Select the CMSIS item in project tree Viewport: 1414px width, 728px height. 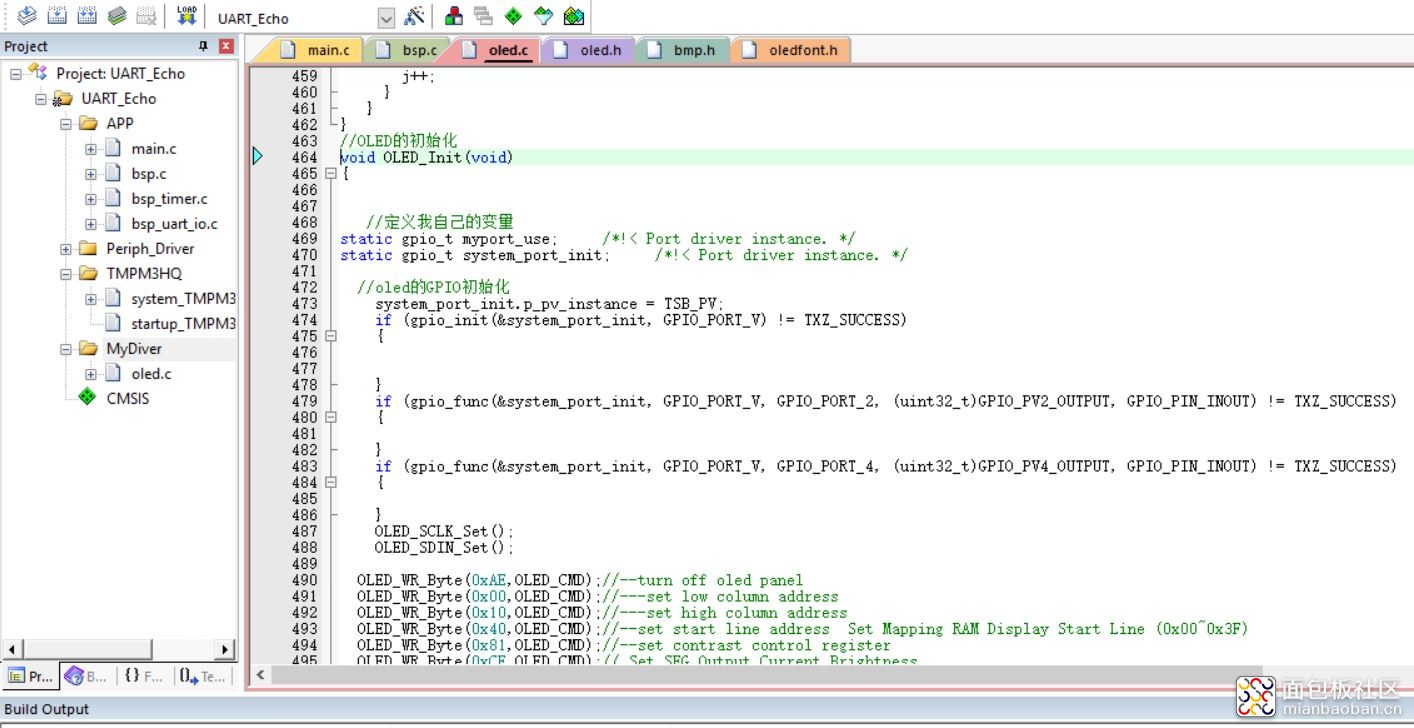point(128,398)
